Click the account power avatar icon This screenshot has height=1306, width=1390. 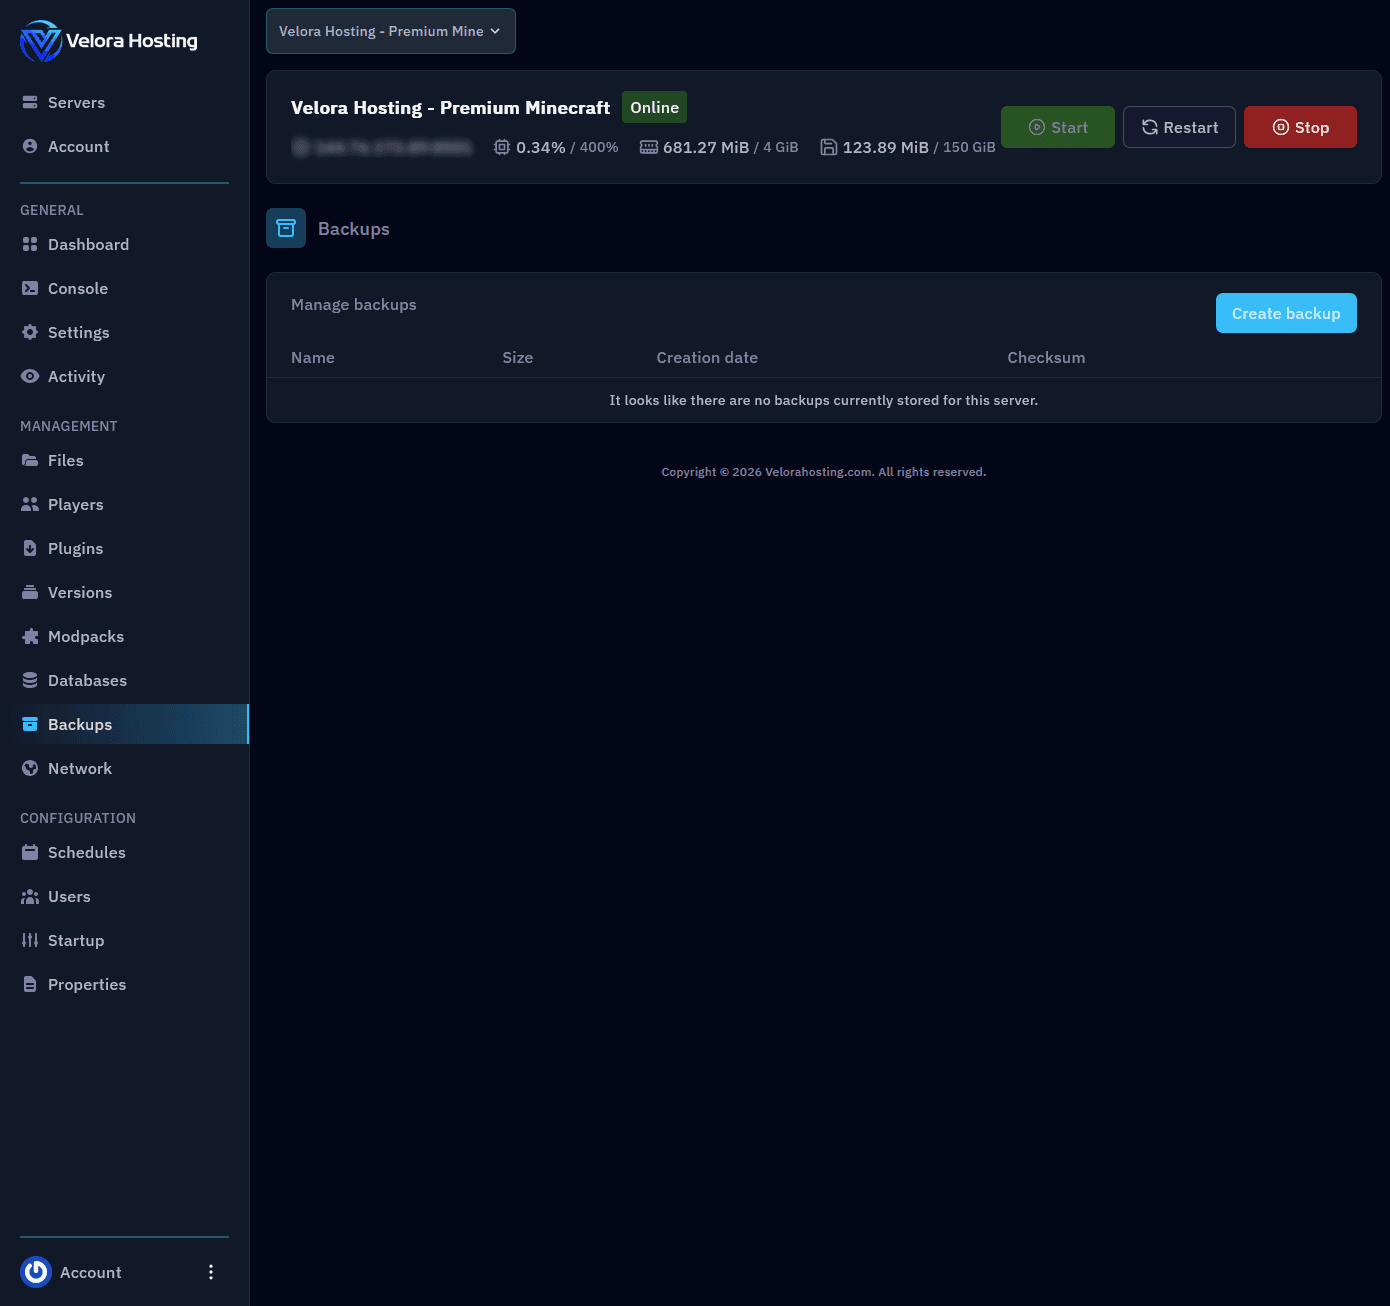point(36,1271)
